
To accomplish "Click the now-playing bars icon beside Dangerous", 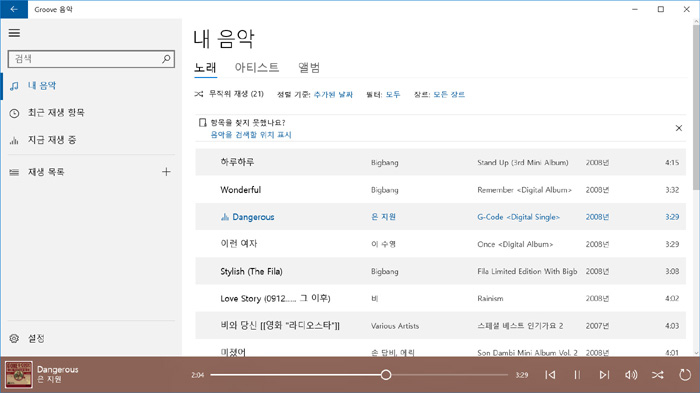I will 225,217.
